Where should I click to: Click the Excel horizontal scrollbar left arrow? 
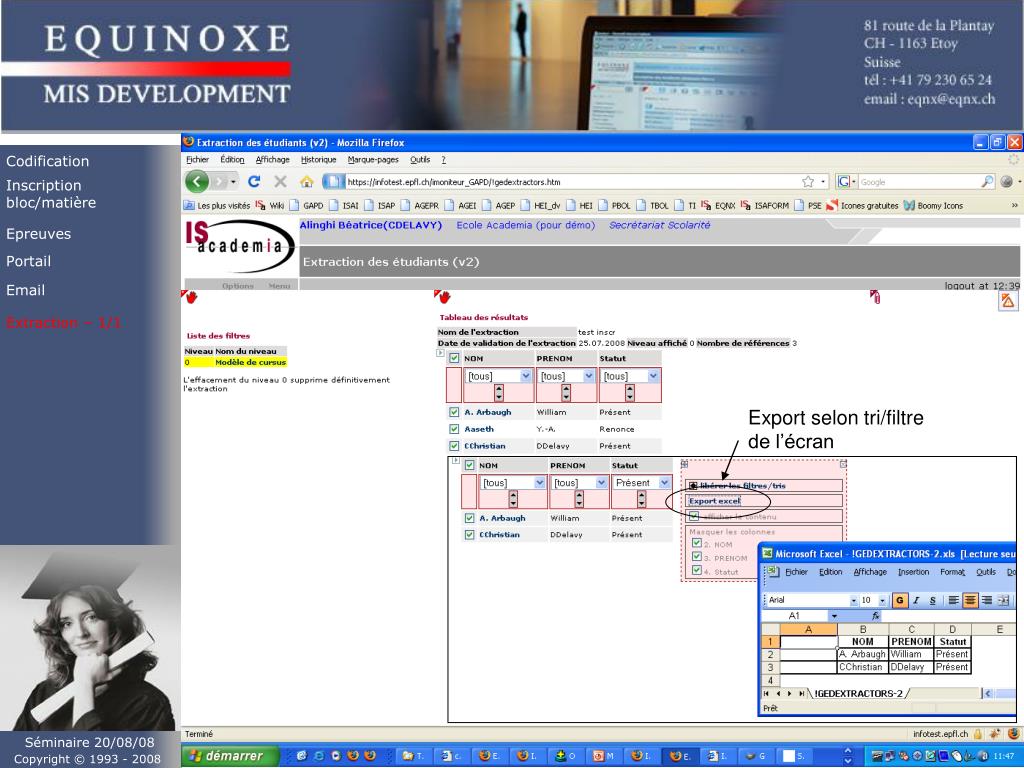click(x=987, y=694)
